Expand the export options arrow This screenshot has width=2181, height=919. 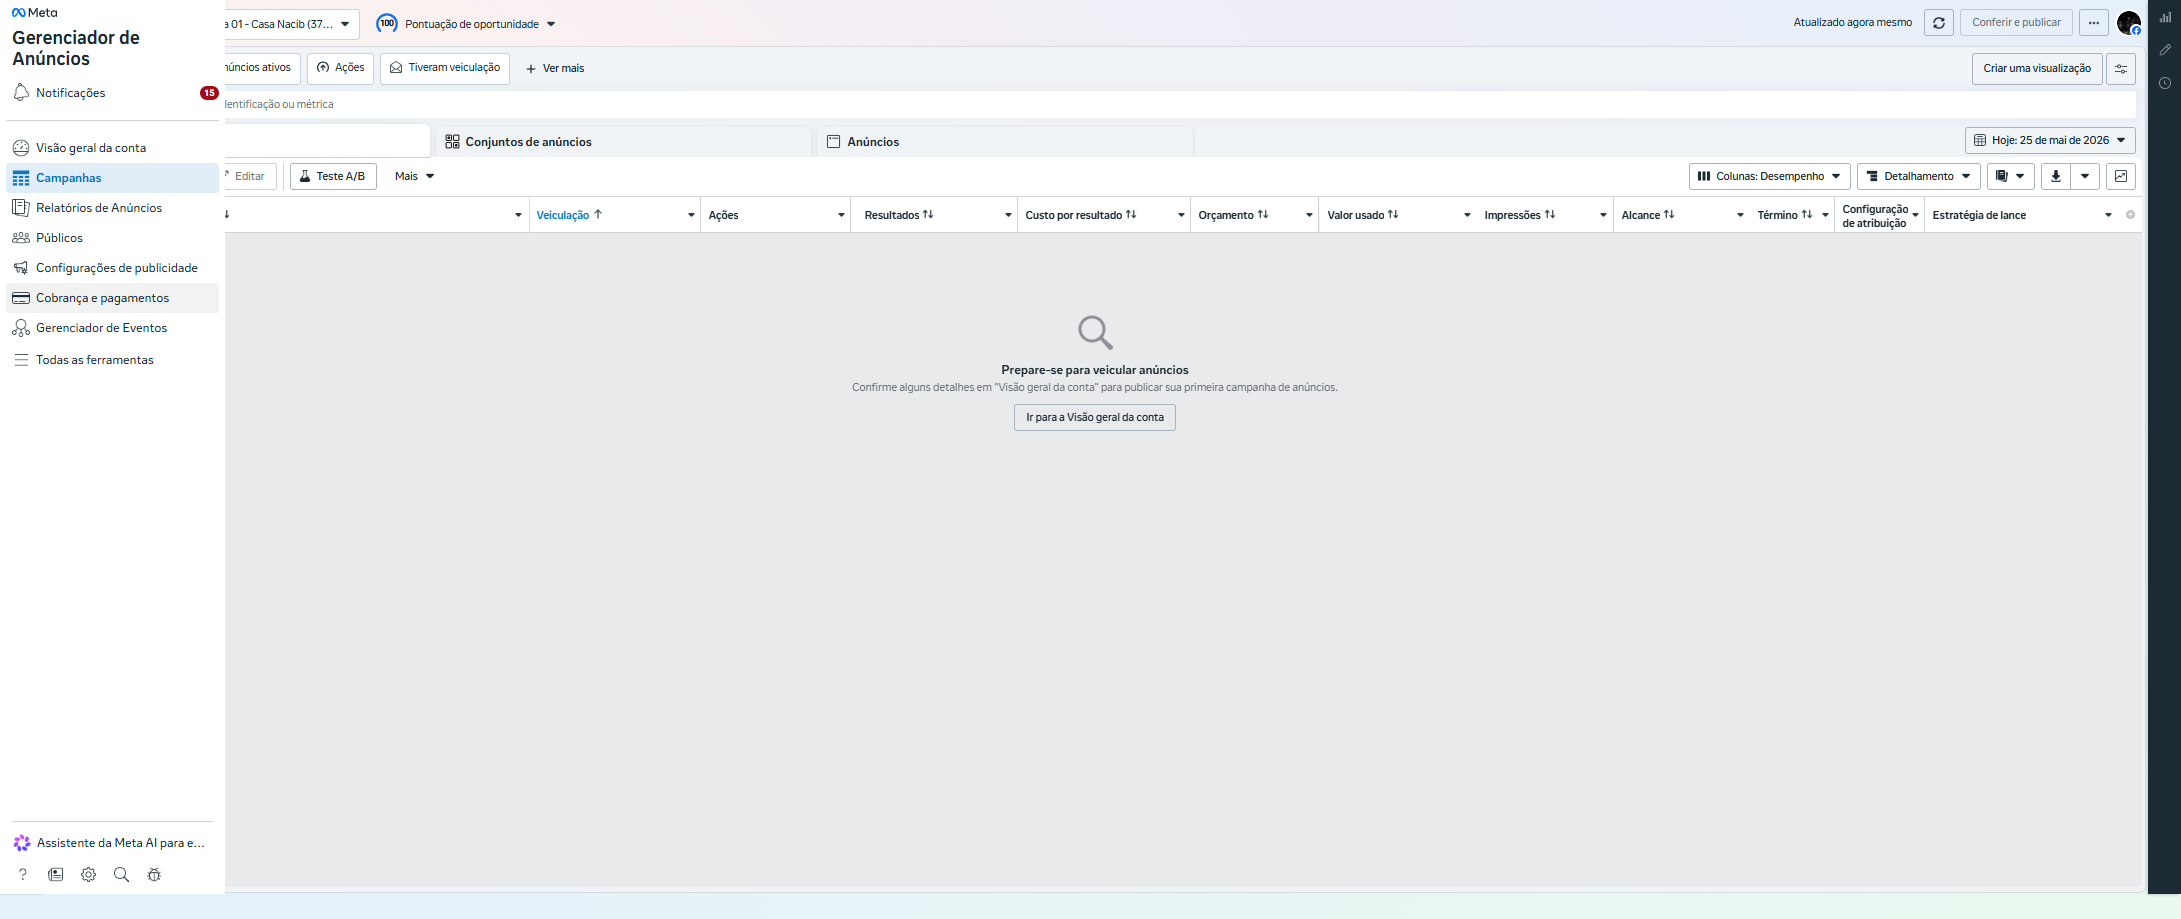click(x=2085, y=176)
